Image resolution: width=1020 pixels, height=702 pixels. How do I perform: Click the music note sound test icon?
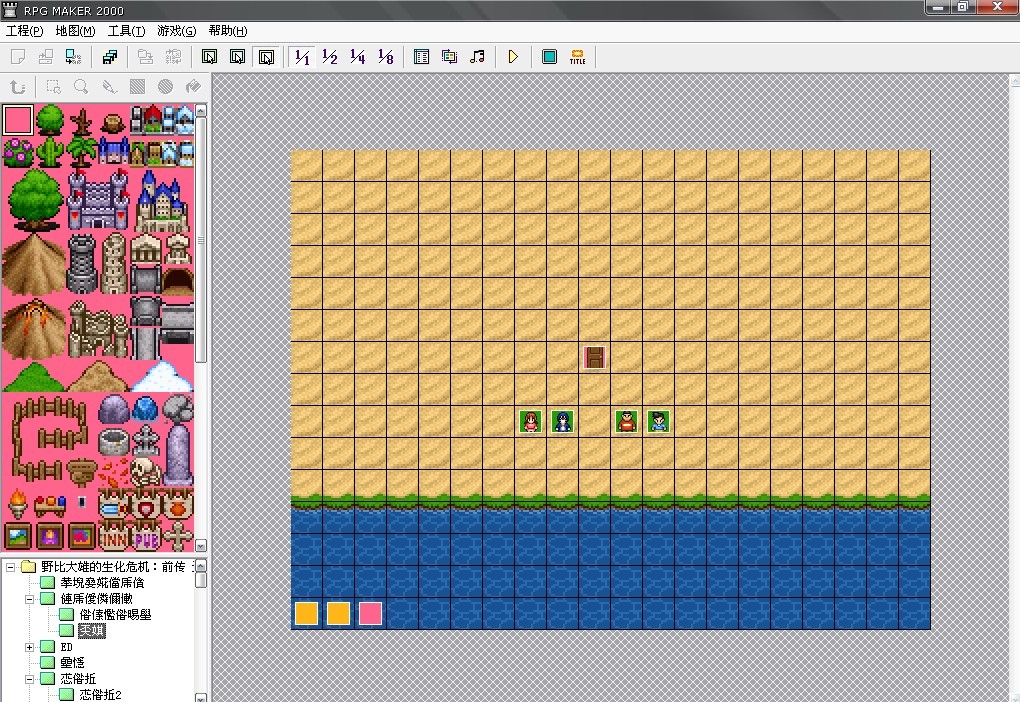477,57
